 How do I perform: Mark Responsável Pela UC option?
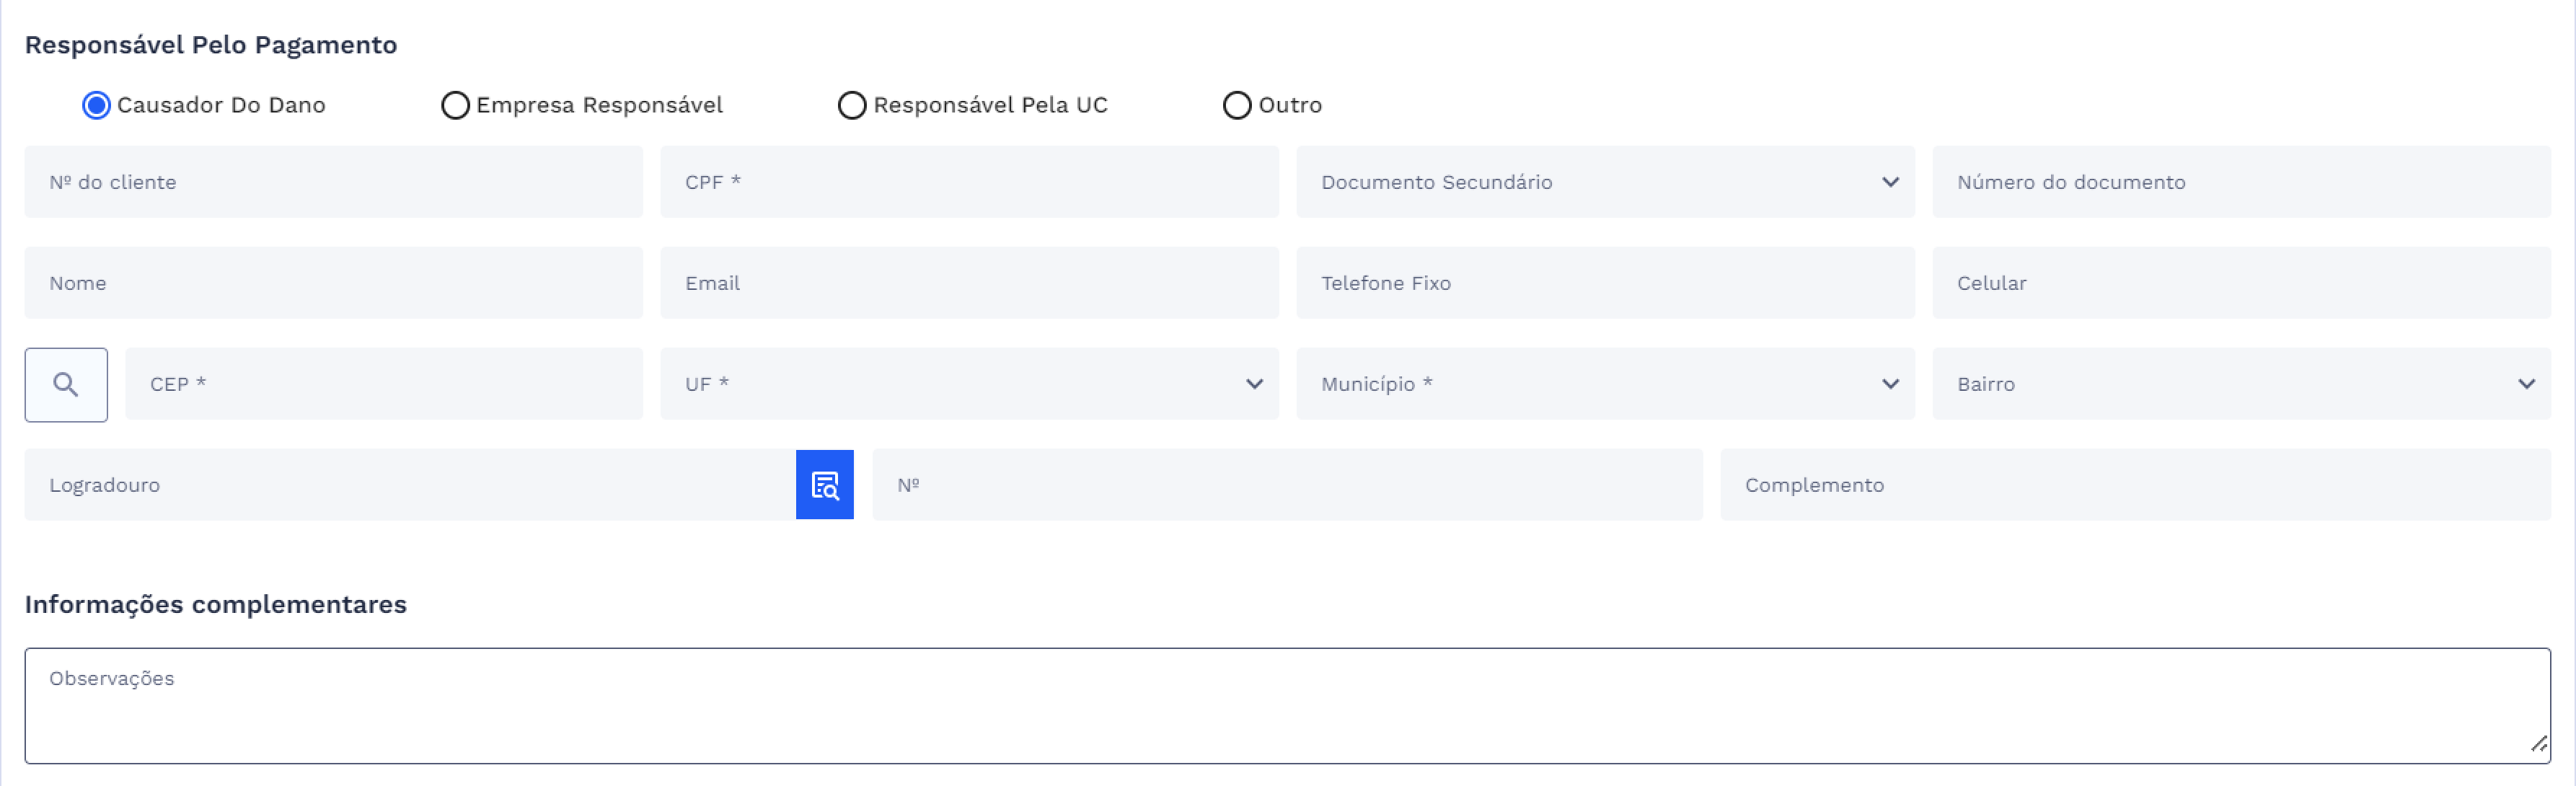pyautogui.click(x=851, y=104)
